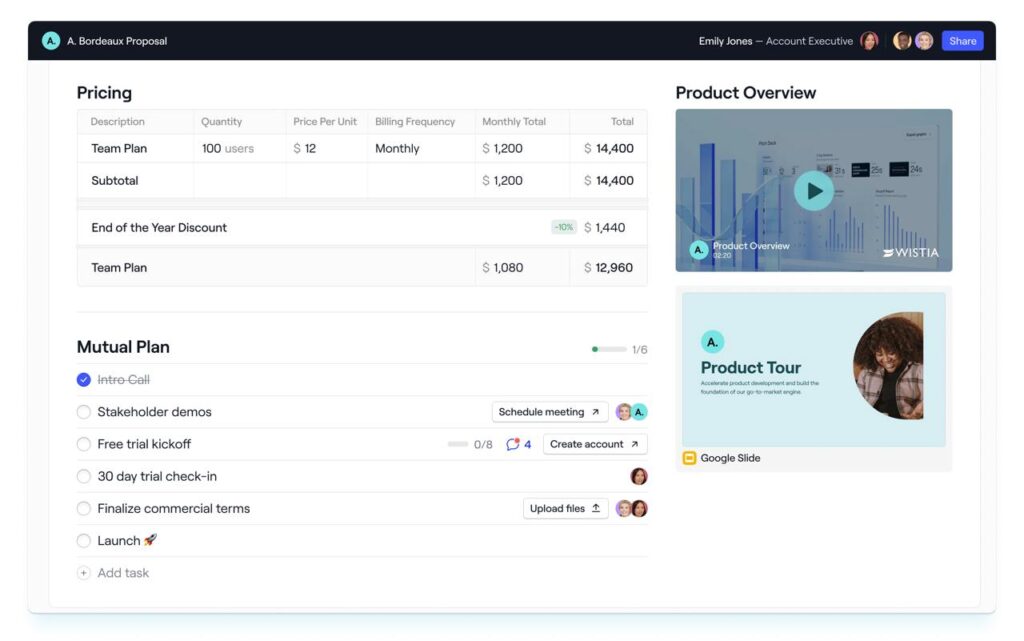
Task: Check off Free trial kickoff task
Action: click(84, 444)
